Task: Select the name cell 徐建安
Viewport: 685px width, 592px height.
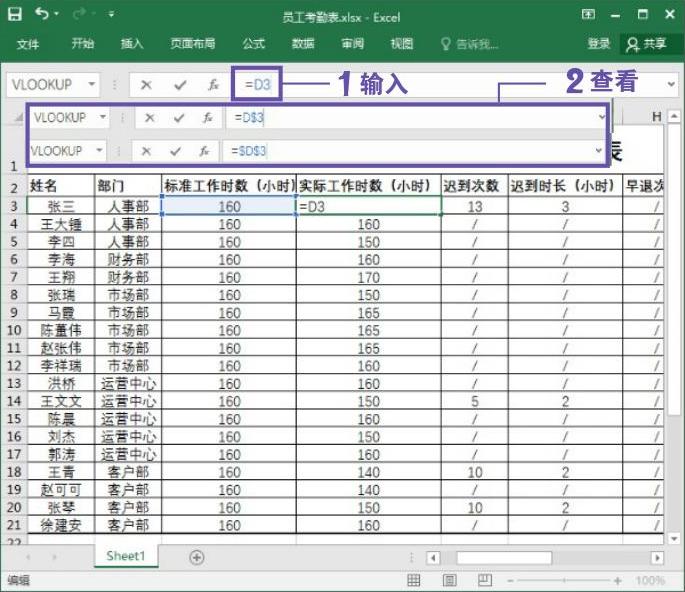Action: [61, 525]
